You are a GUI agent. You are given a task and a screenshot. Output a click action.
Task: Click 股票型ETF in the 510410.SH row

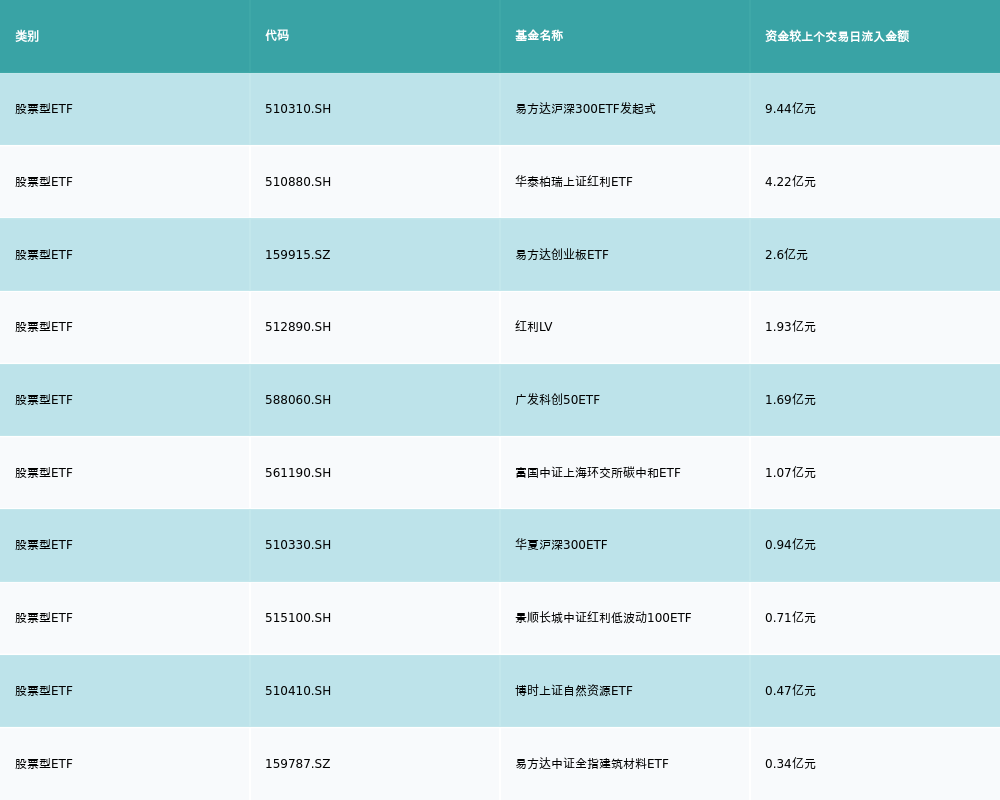(x=44, y=691)
